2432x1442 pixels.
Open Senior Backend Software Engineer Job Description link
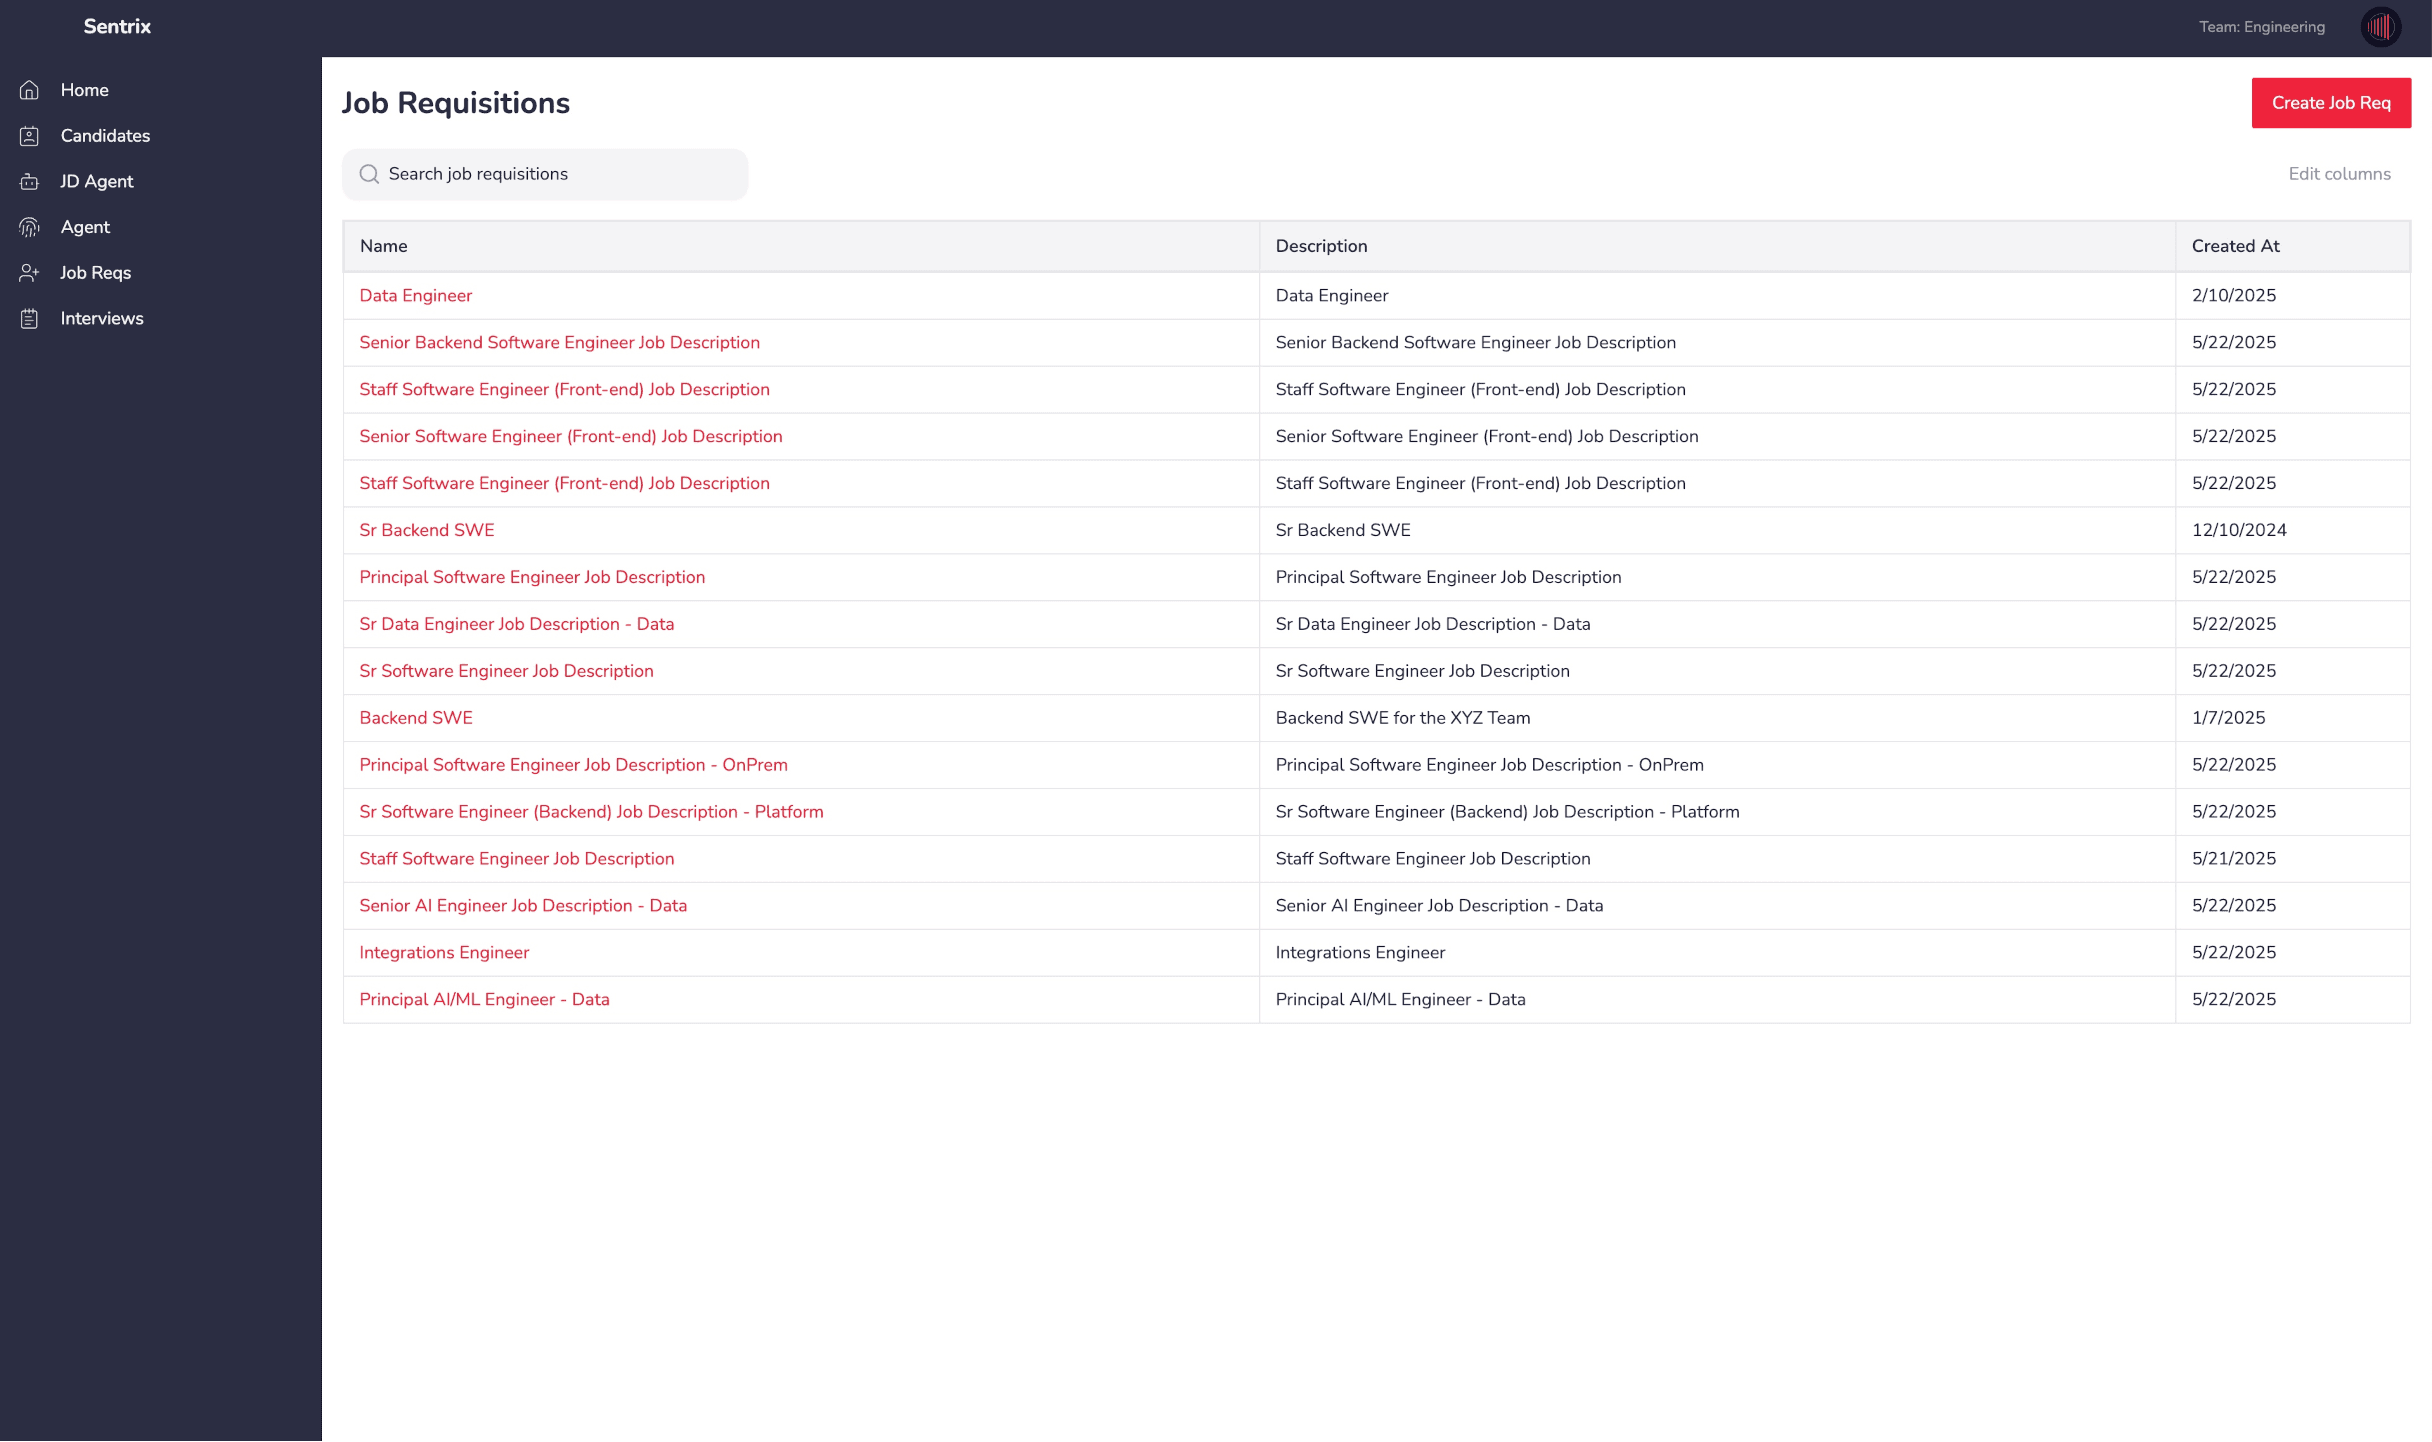click(559, 343)
